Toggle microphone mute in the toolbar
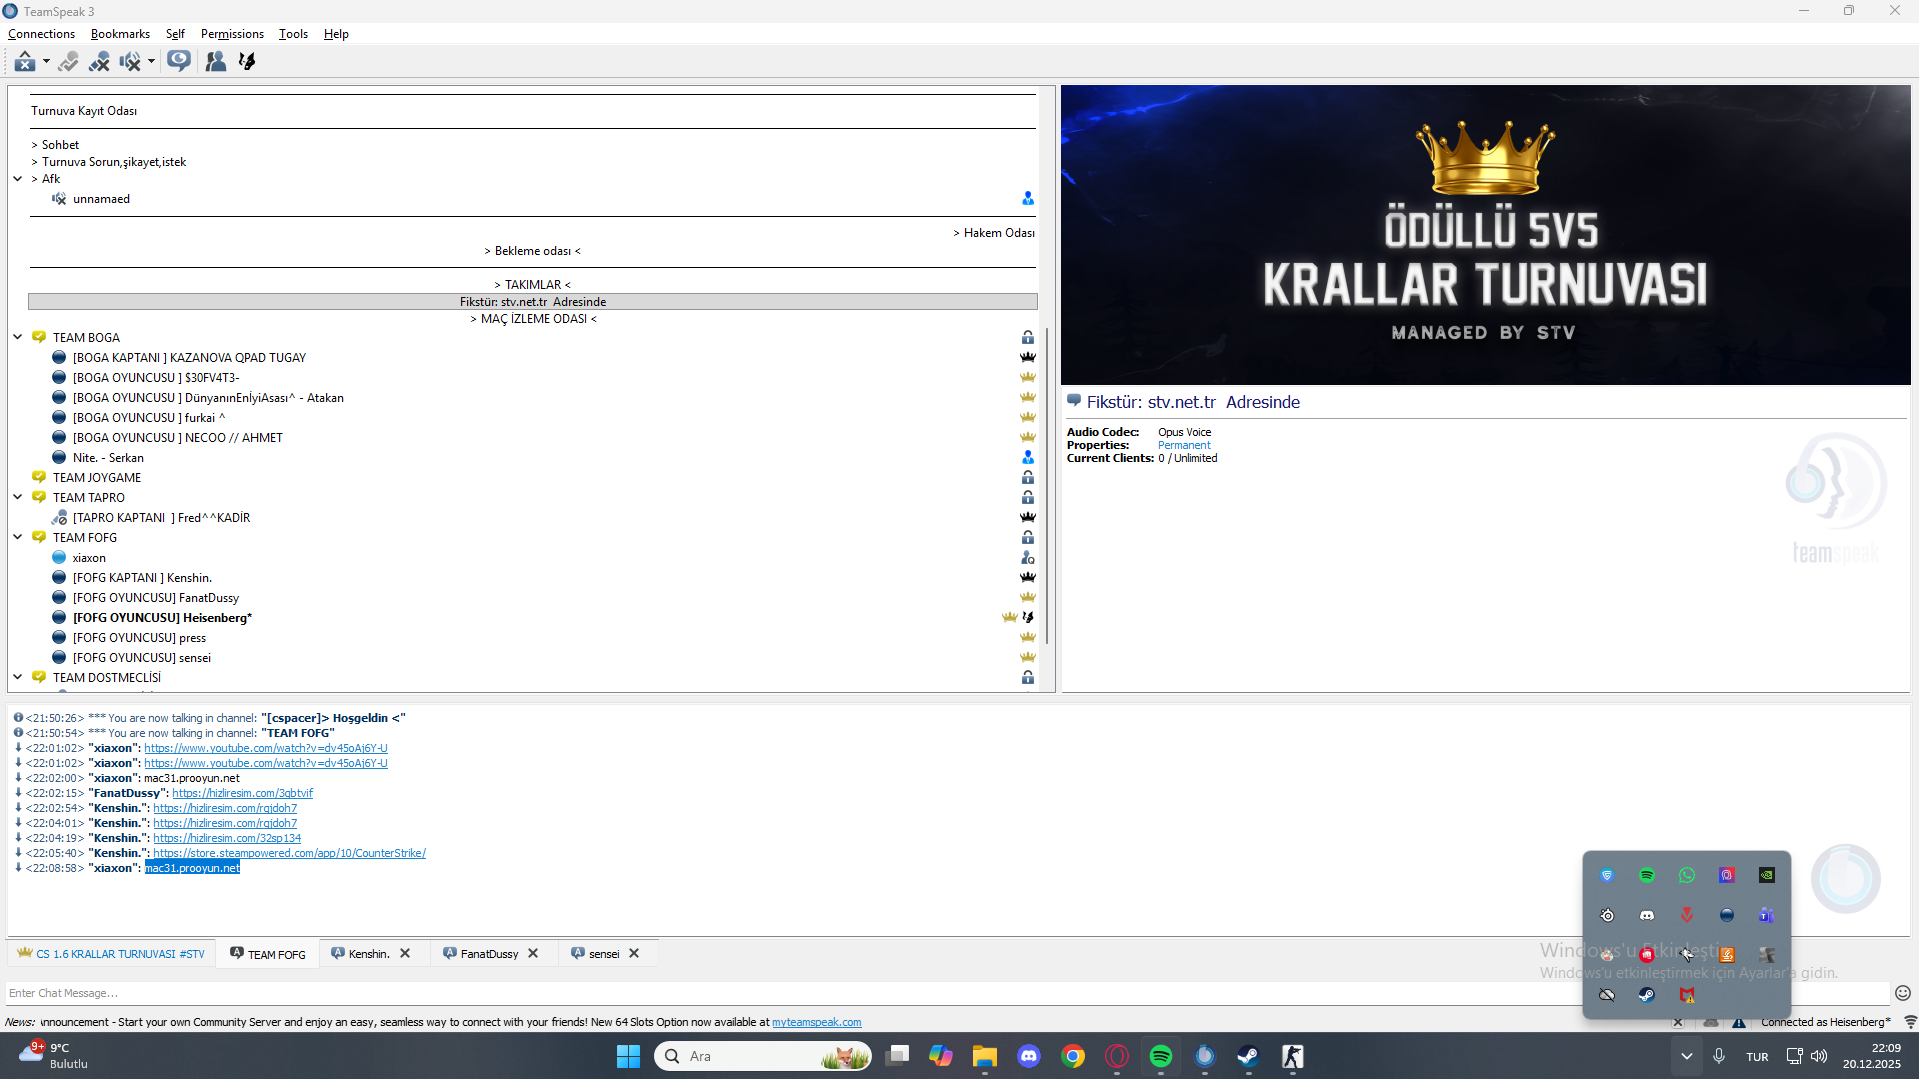The width and height of the screenshot is (1919, 1079). pos(99,62)
